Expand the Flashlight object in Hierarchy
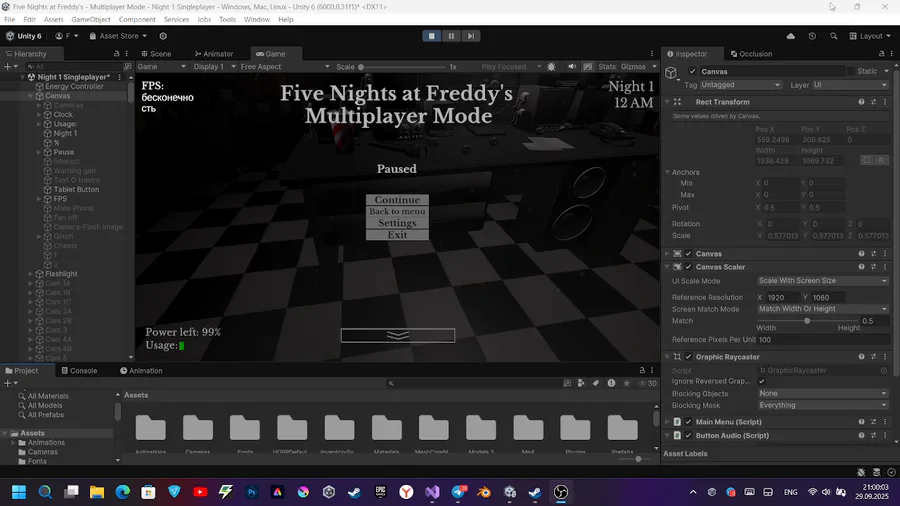 click(x=30, y=274)
